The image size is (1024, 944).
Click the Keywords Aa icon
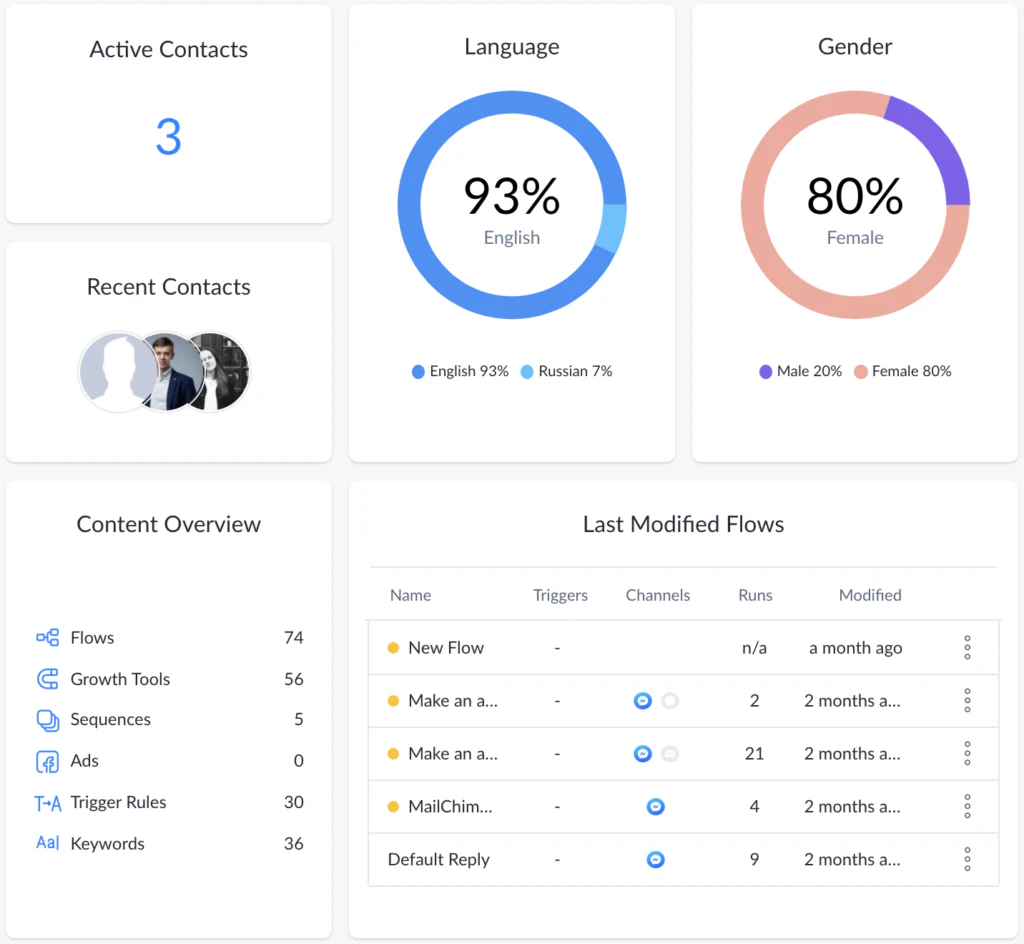click(47, 844)
